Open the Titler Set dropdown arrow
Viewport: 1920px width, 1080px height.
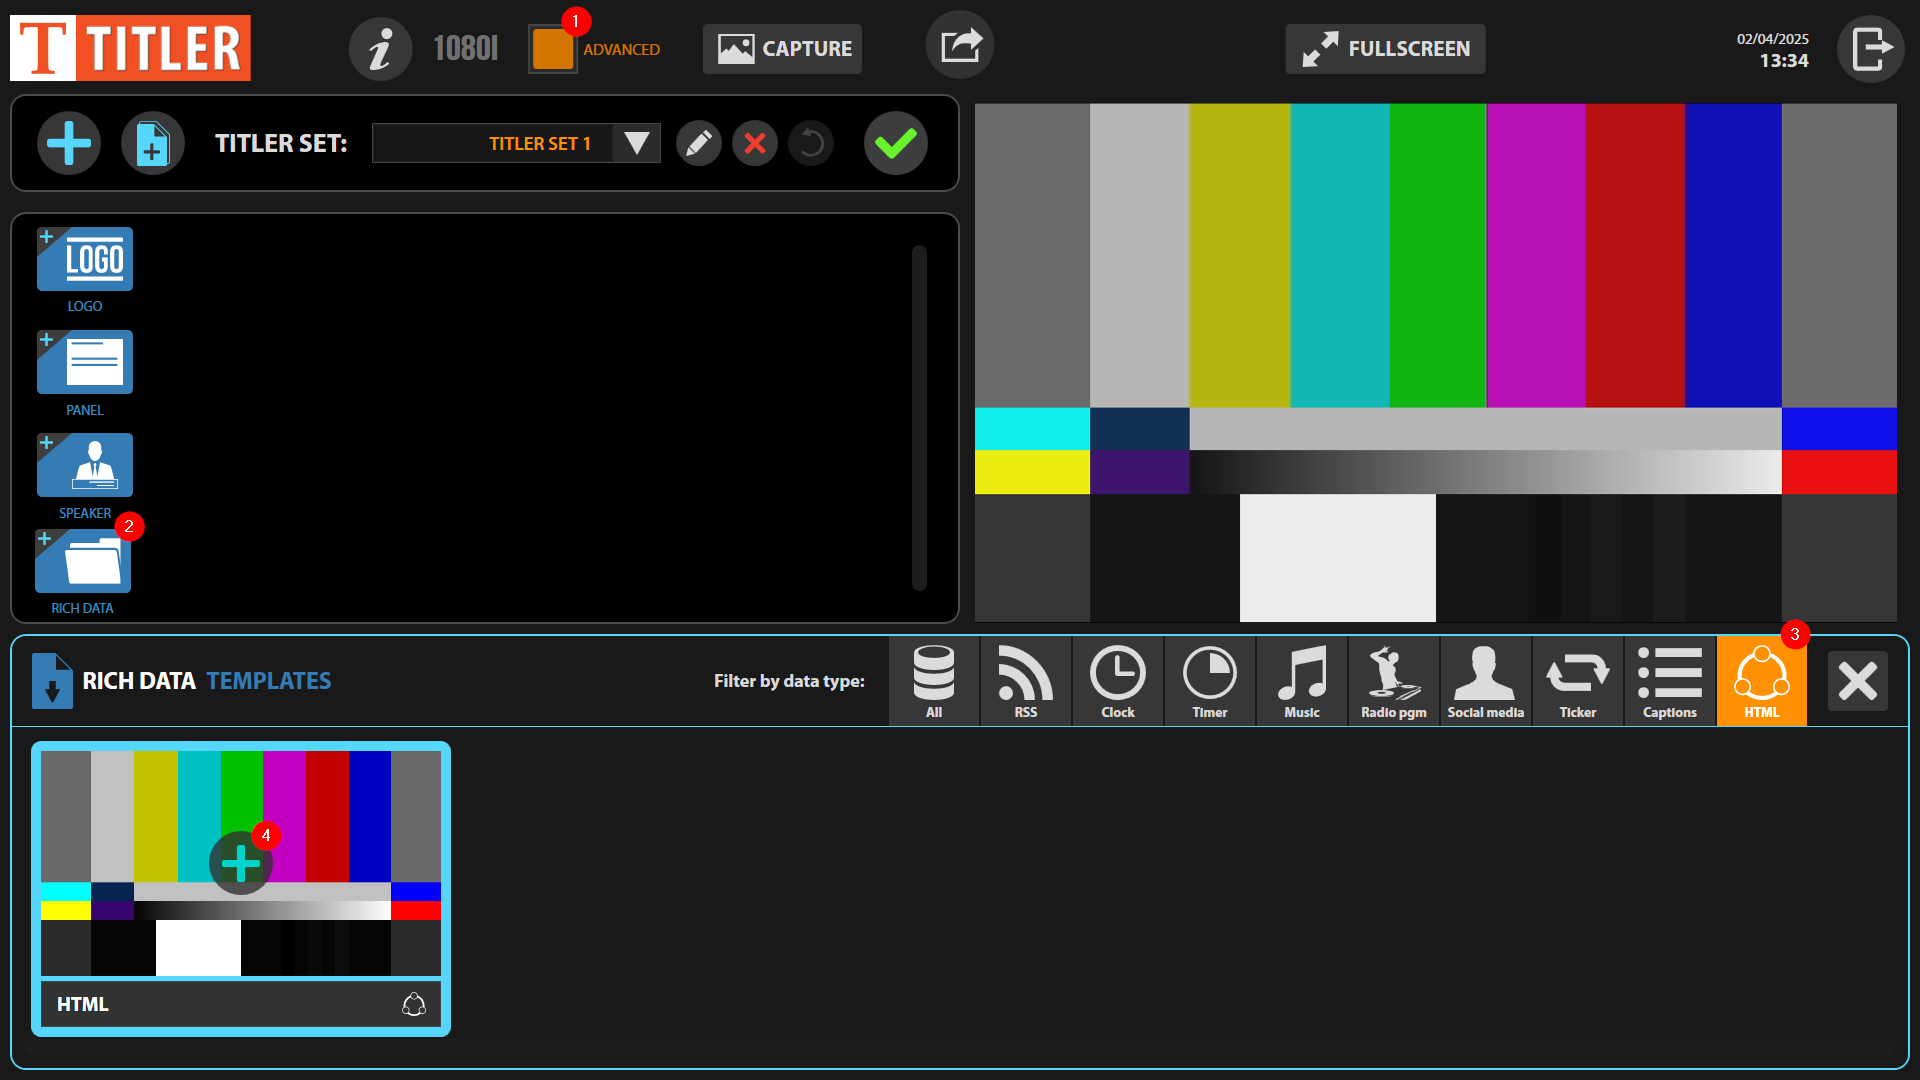click(x=636, y=143)
